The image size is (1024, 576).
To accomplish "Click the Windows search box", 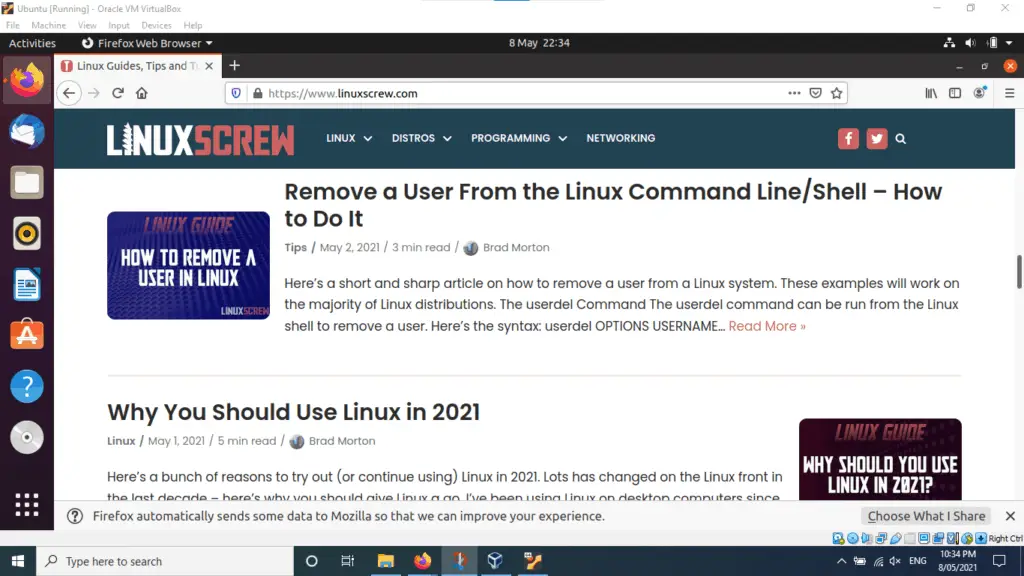I will (x=165, y=561).
